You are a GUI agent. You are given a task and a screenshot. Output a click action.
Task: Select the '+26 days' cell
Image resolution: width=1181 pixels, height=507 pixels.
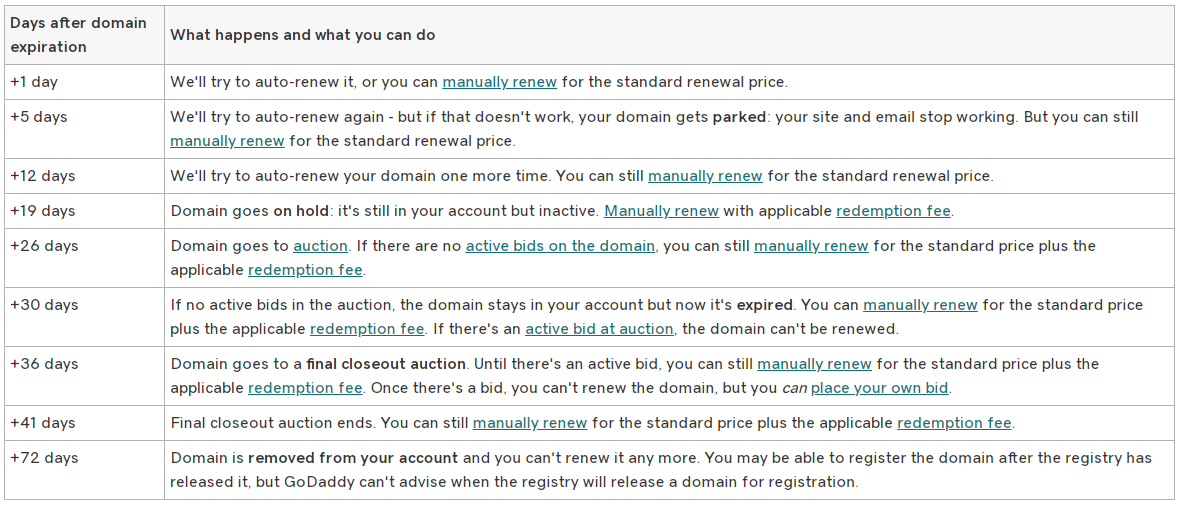84,258
